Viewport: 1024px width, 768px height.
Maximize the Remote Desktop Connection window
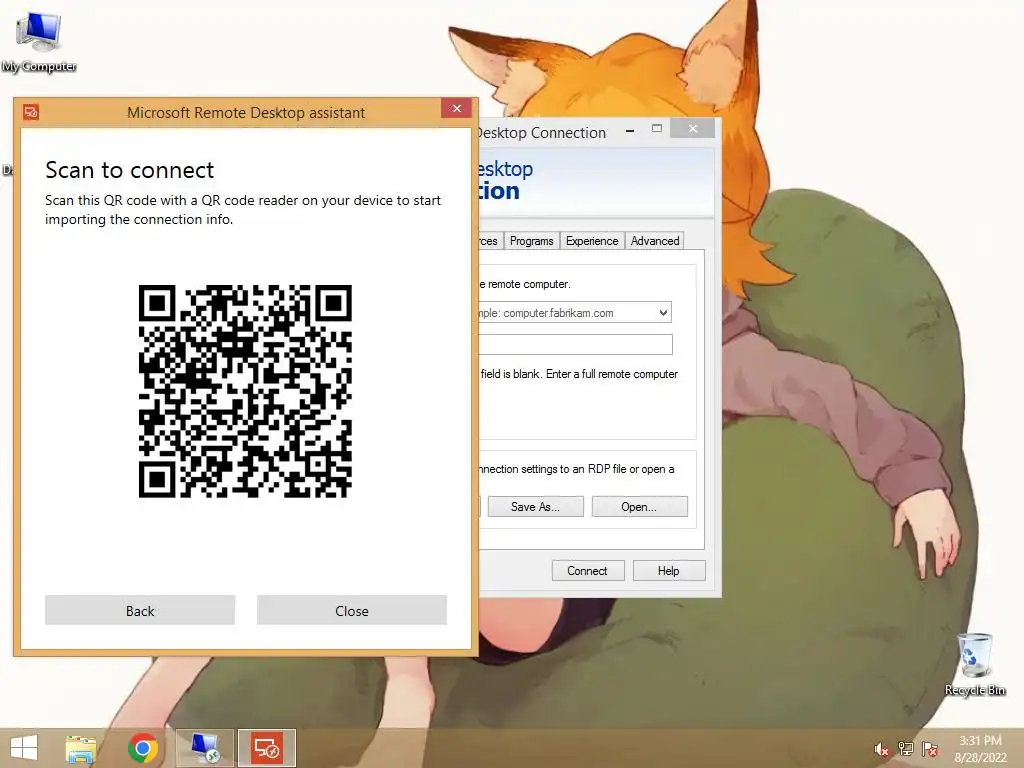click(657, 129)
